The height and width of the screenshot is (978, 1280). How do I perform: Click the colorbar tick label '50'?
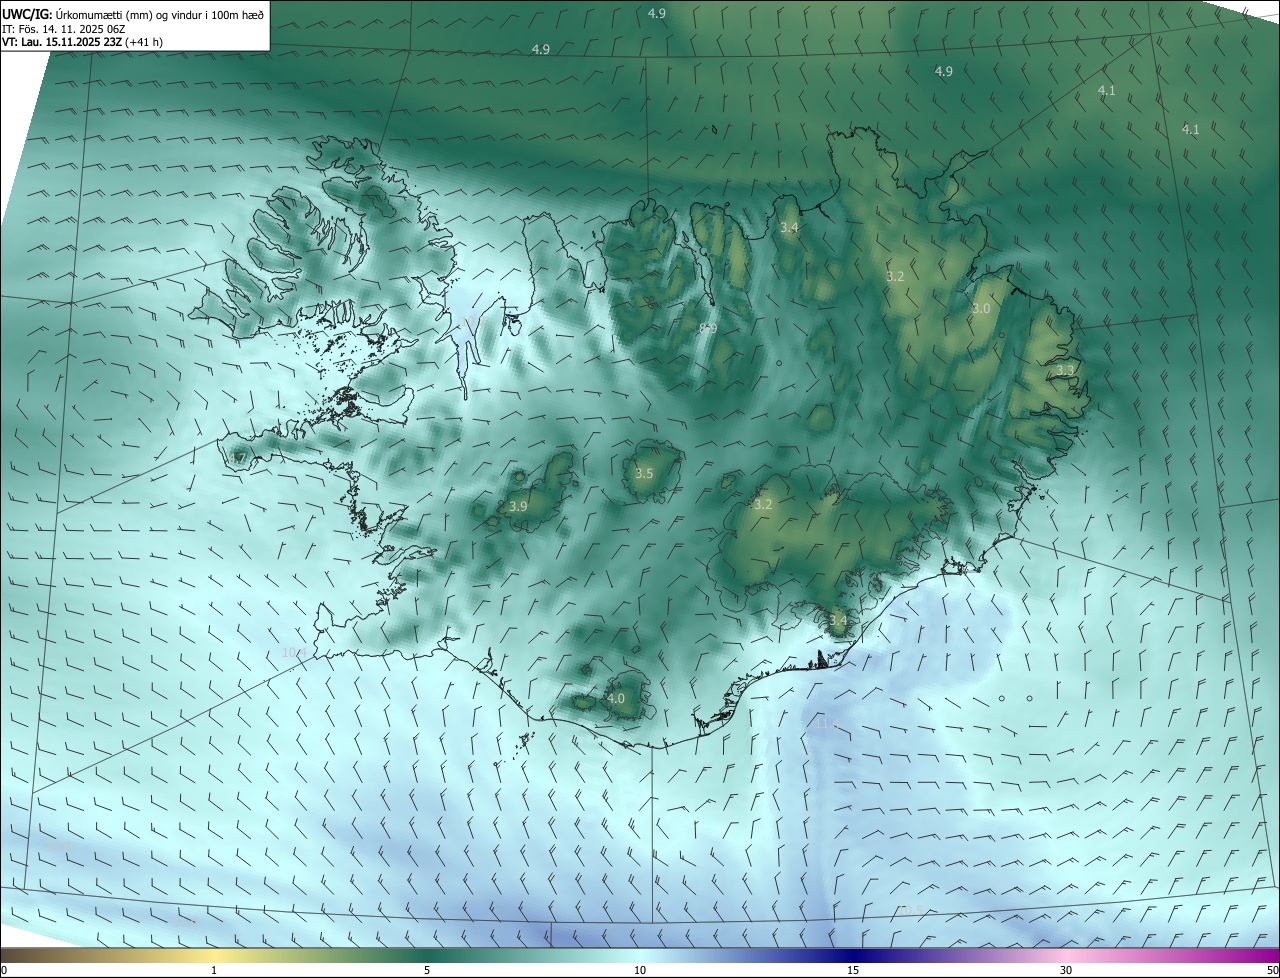[1272, 970]
